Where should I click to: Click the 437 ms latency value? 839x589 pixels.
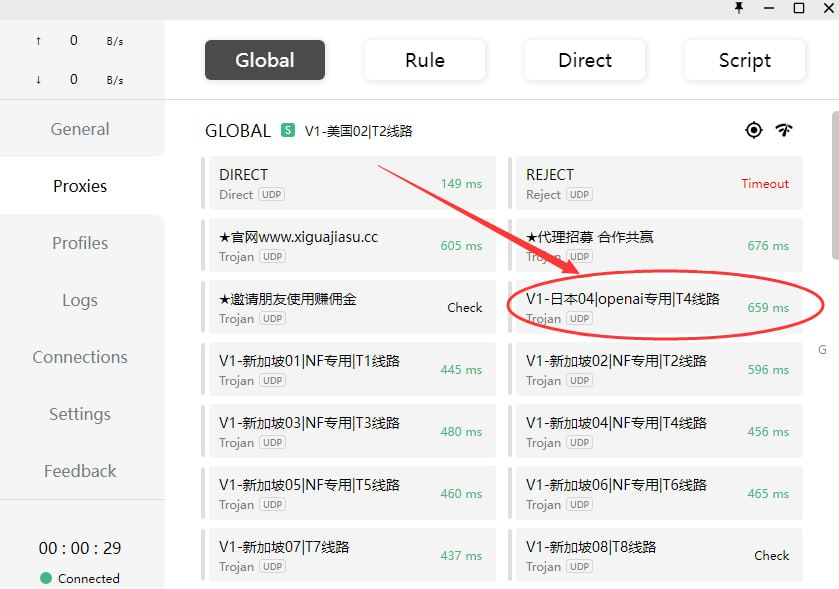[461, 556]
